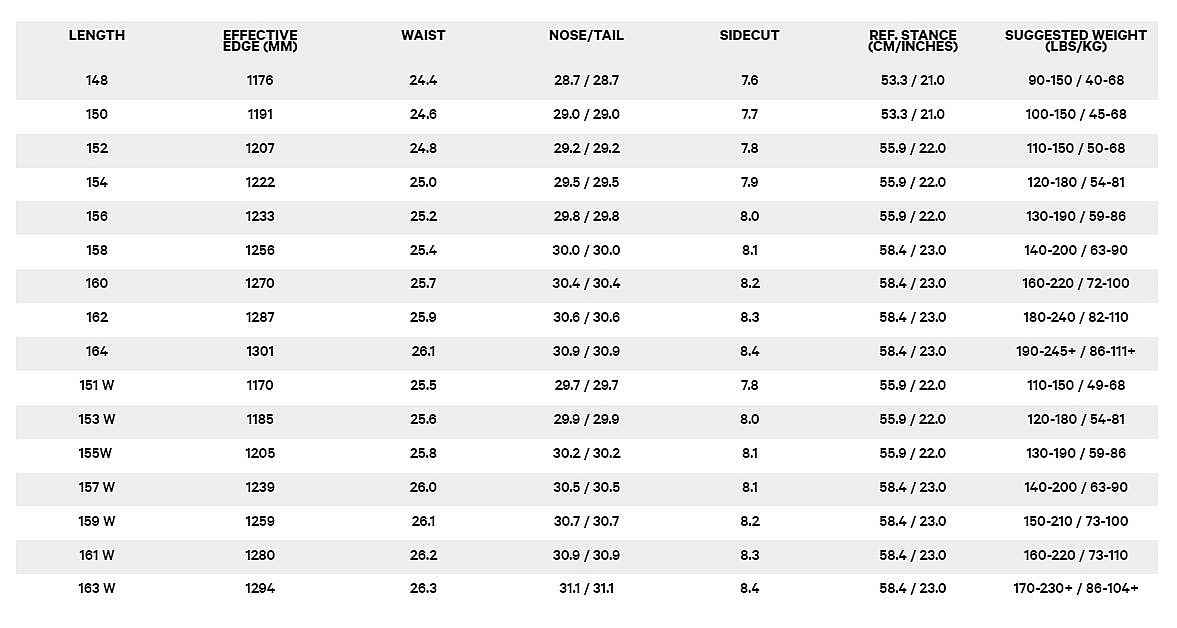The width and height of the screenshot is (1177, 628).
Task: Select suggested weight 190-245+ / 86-111+
Action: click(x=1076, y=351)
